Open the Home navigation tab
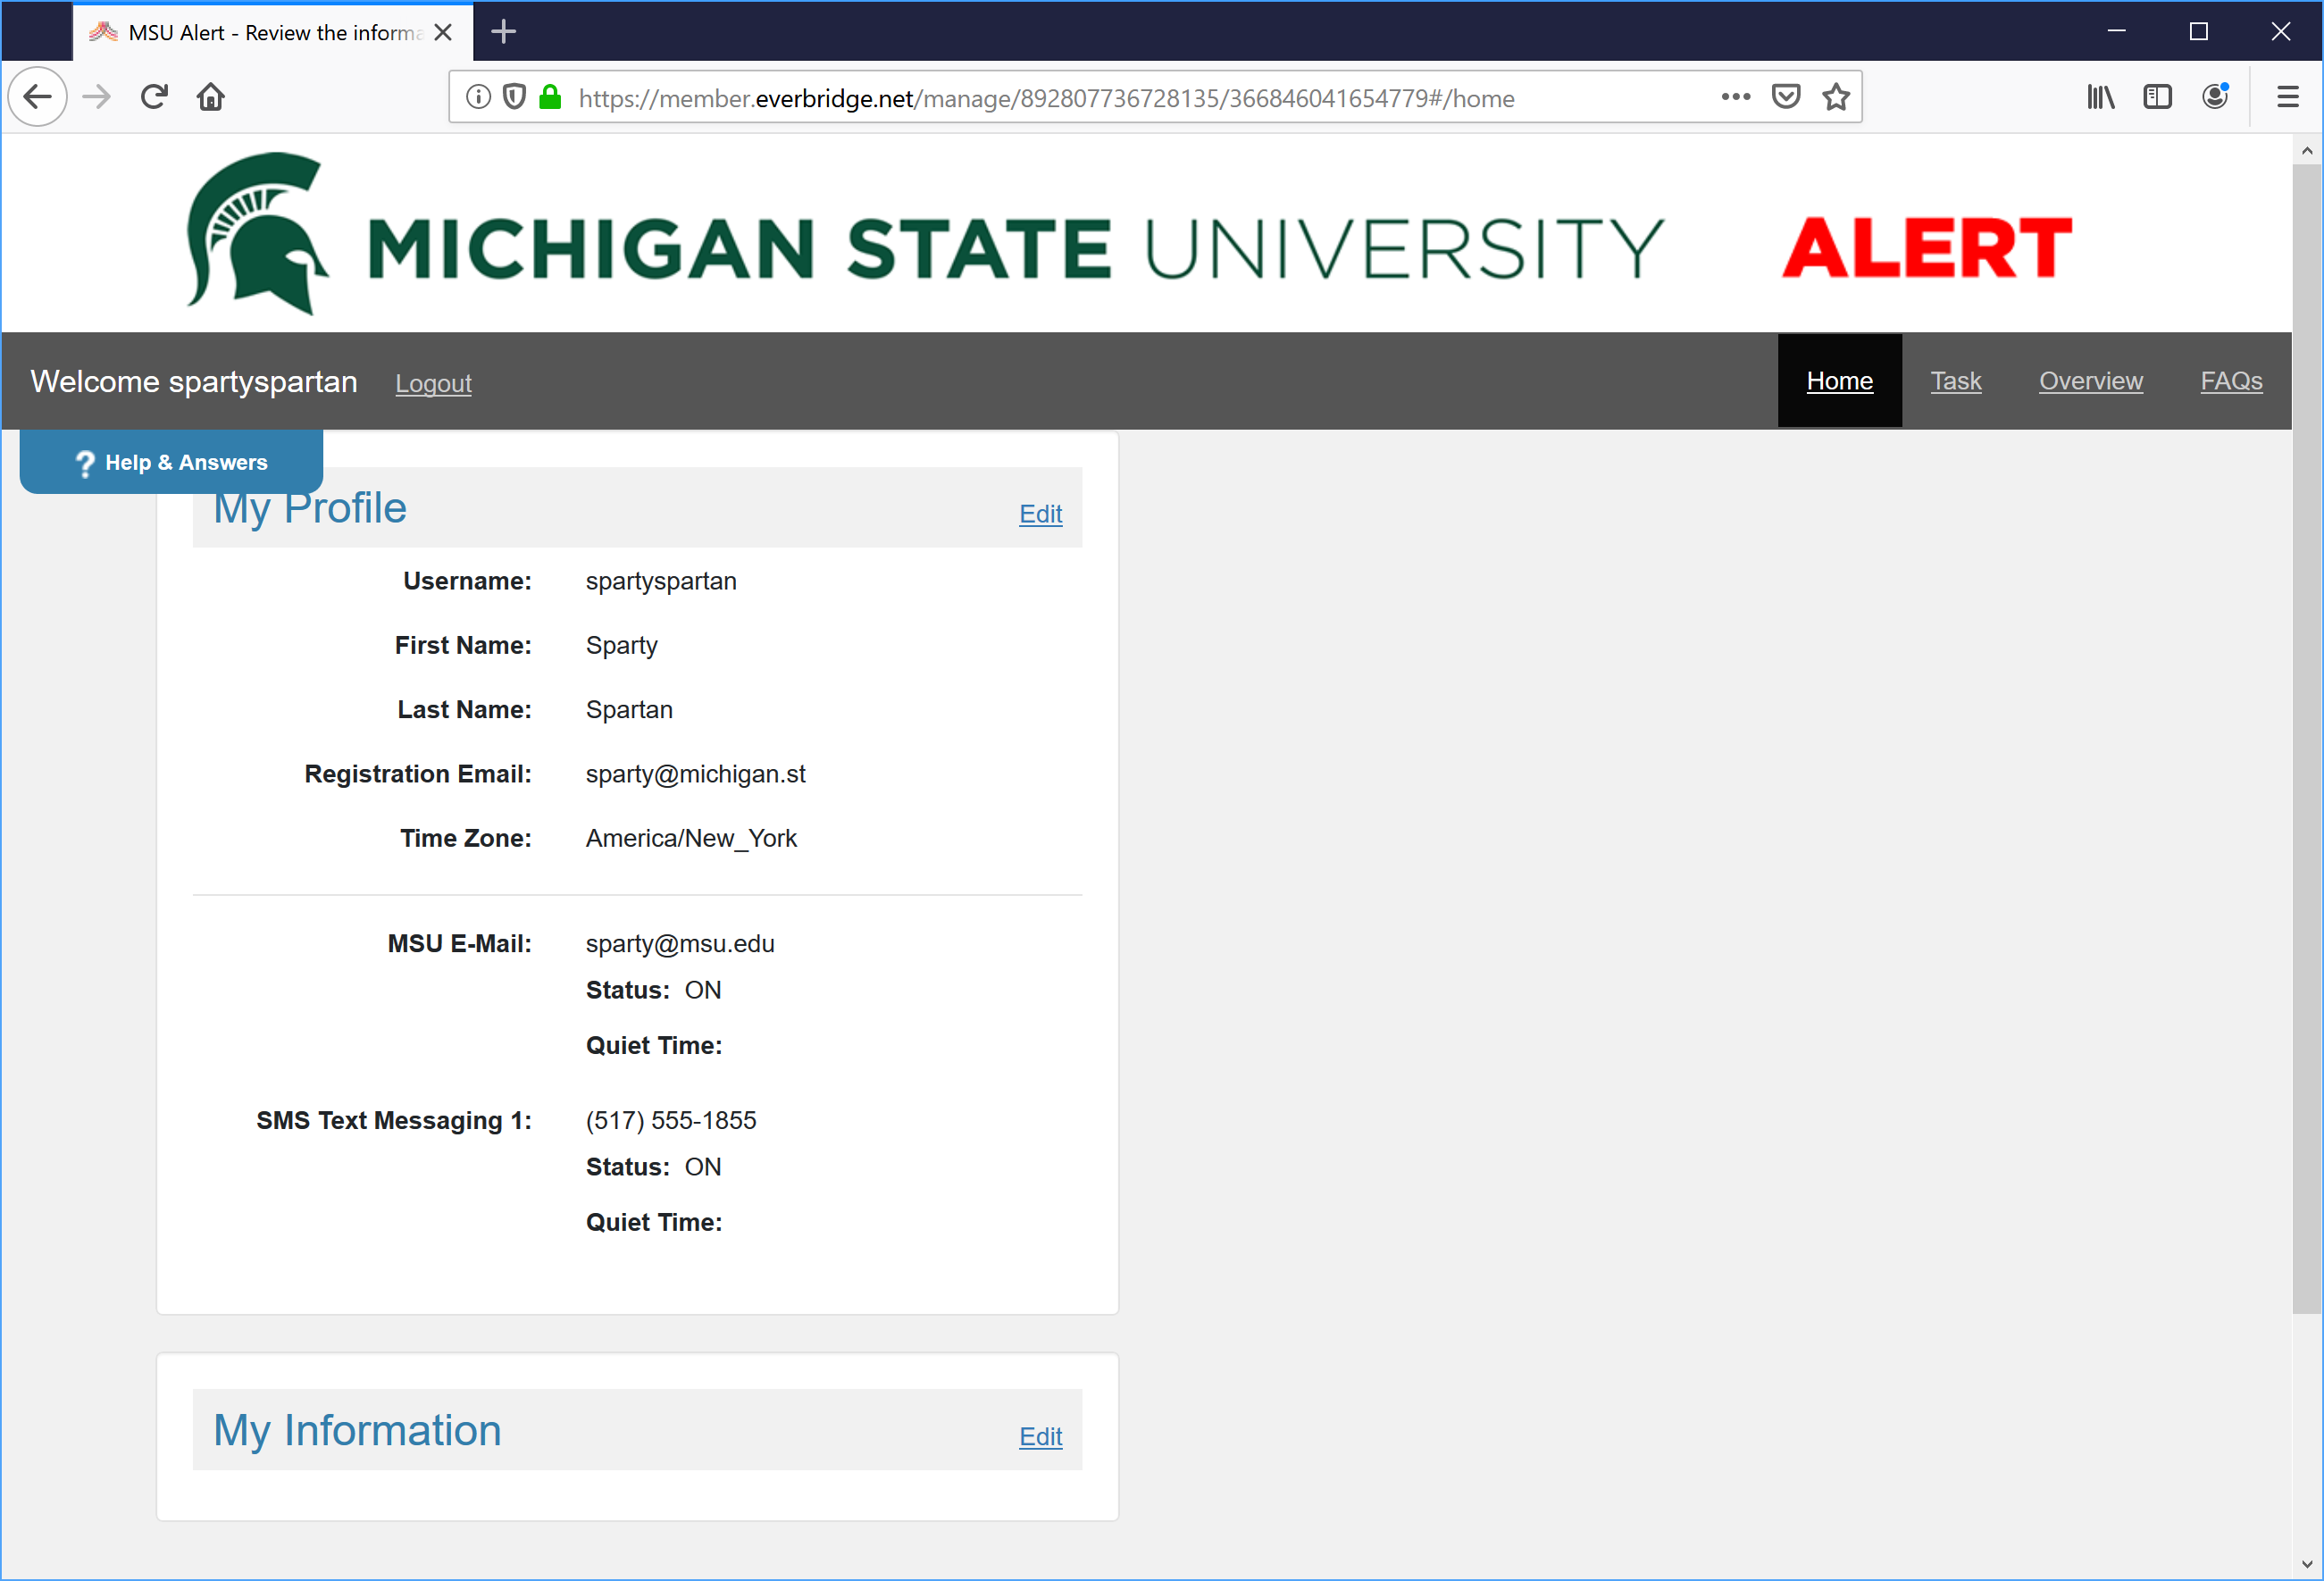Screen dimensions: 2324x1581 click(x=1839, y=381)
